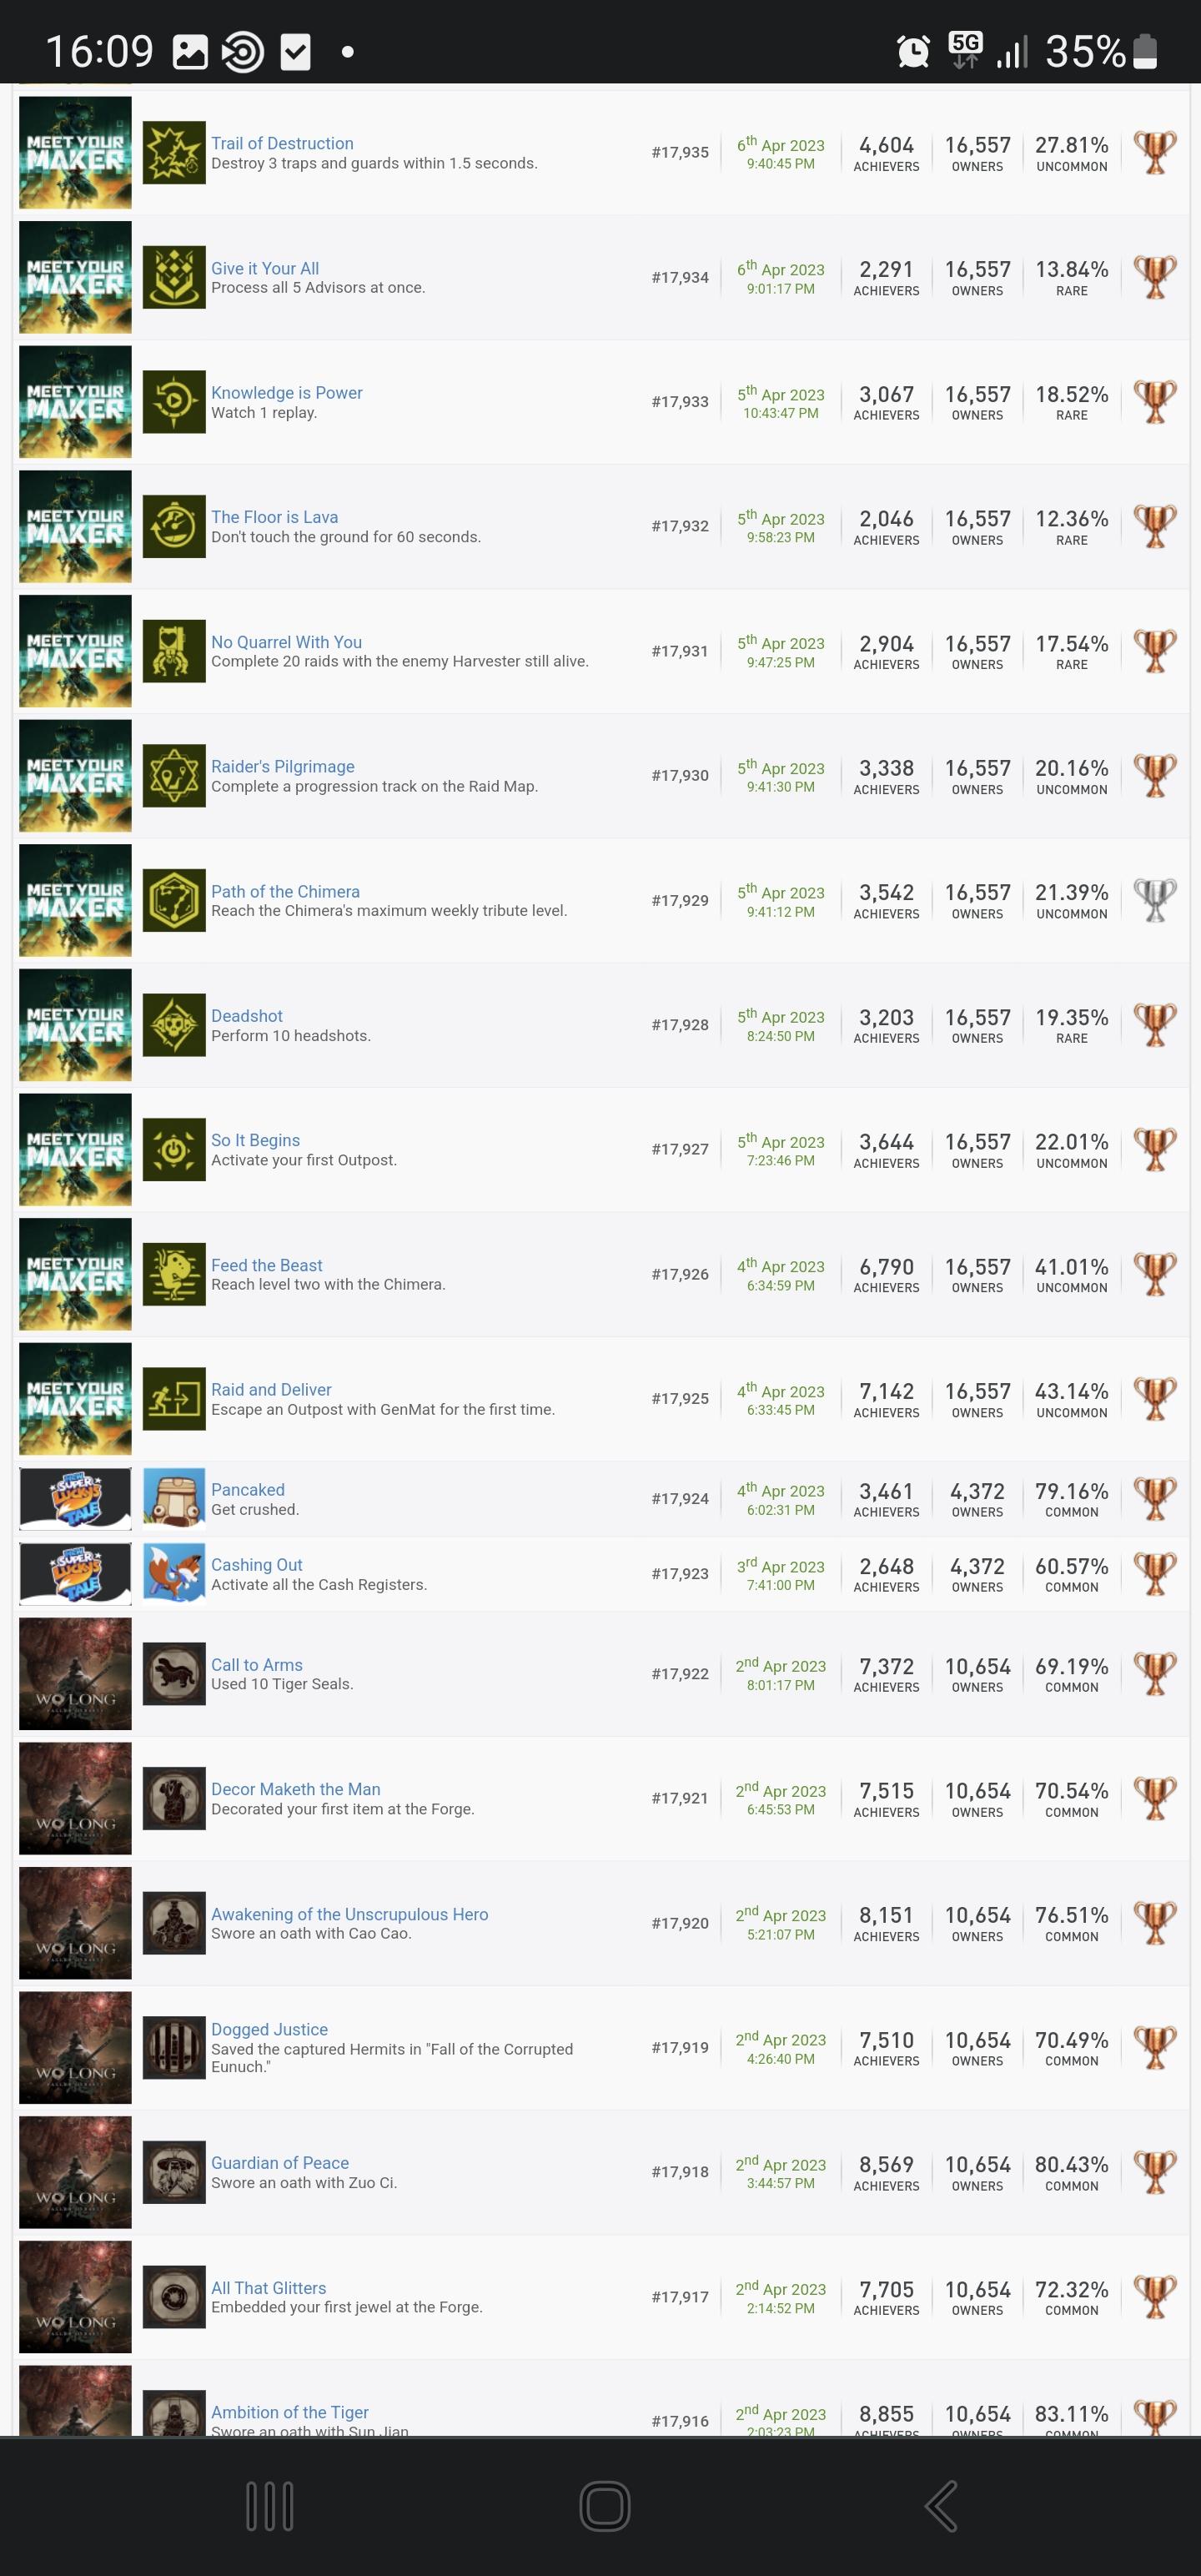Tap the Pancaked trophy icon

coord(174,1498)
